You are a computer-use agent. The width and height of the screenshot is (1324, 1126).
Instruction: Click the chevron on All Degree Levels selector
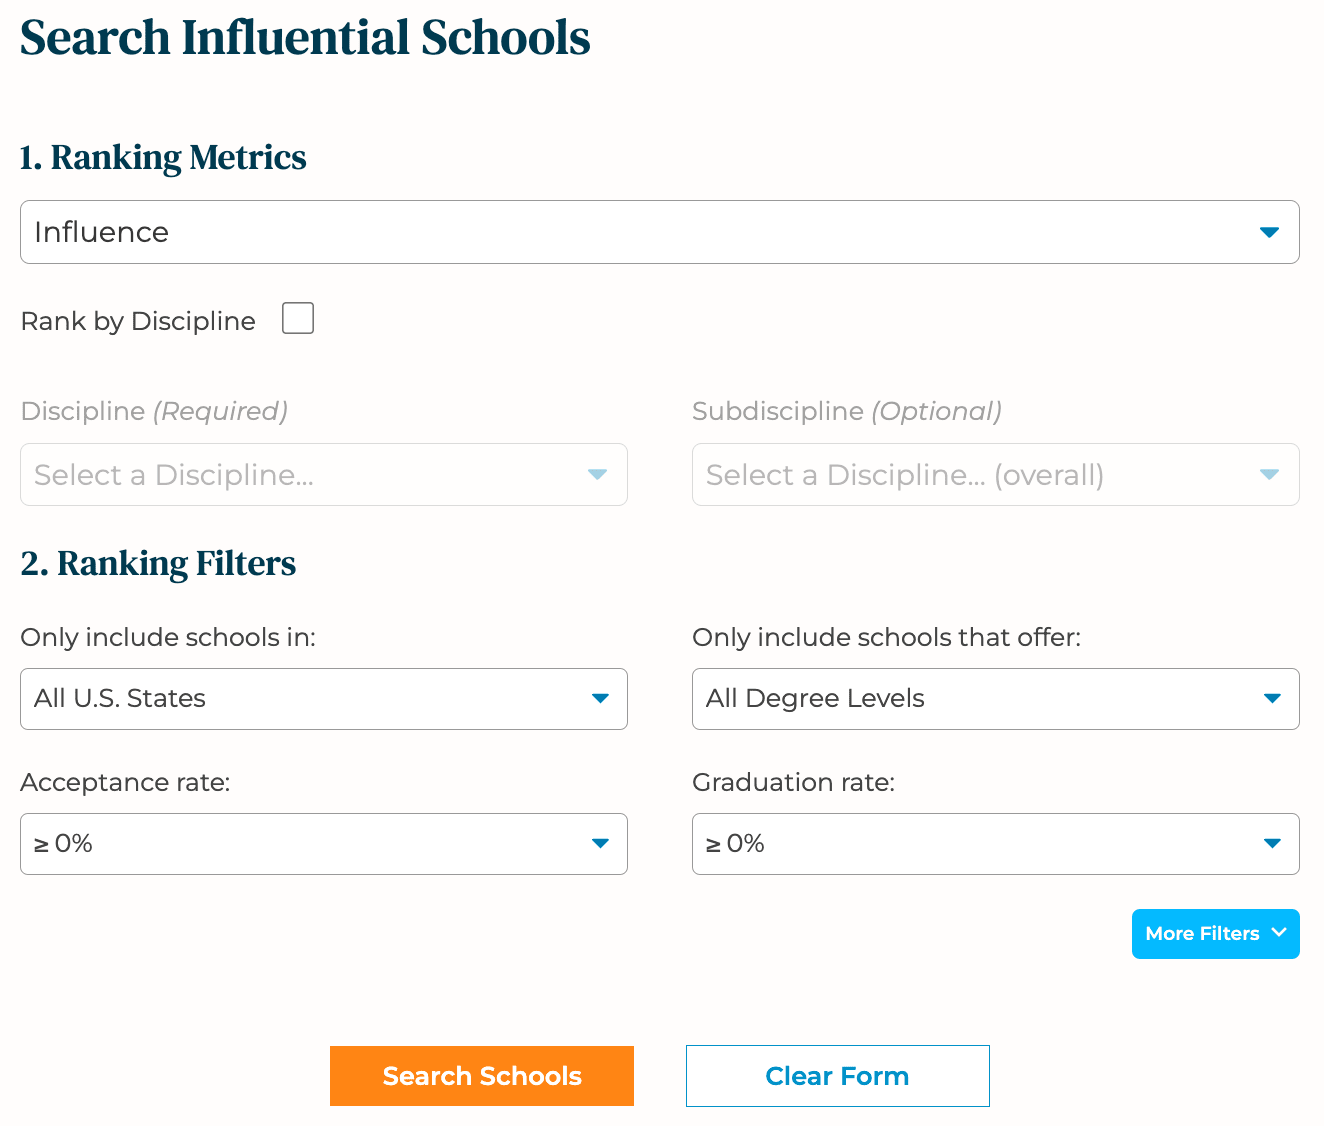point(1273,699)
